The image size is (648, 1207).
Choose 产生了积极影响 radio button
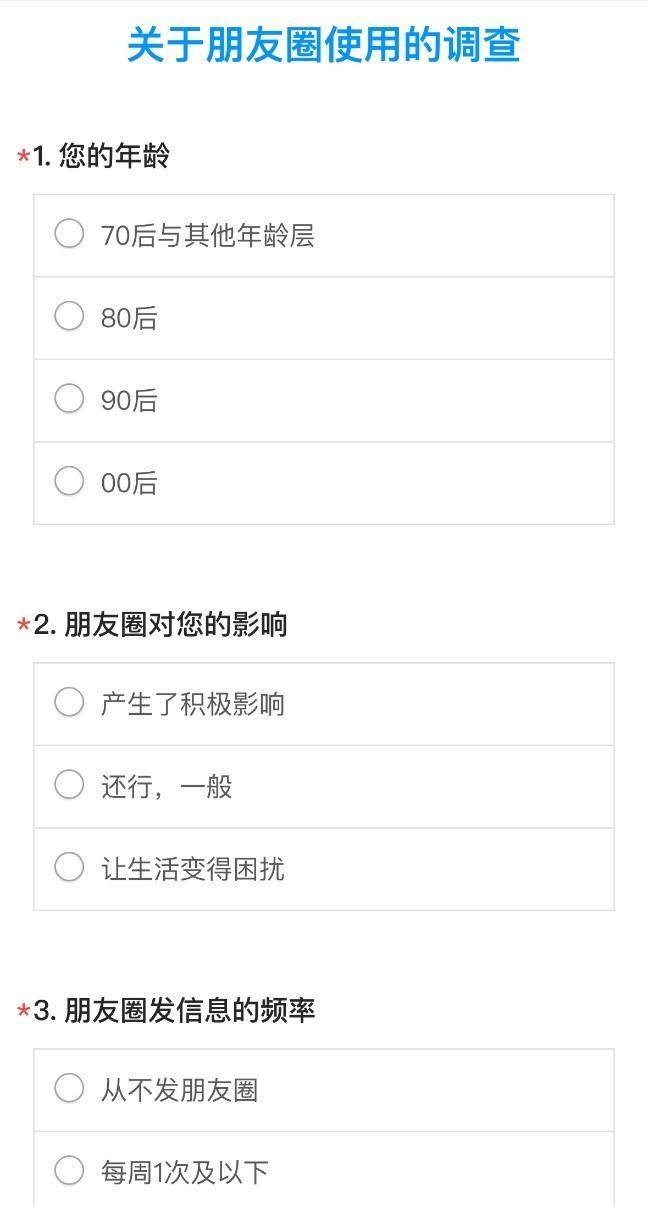point(69,703)
